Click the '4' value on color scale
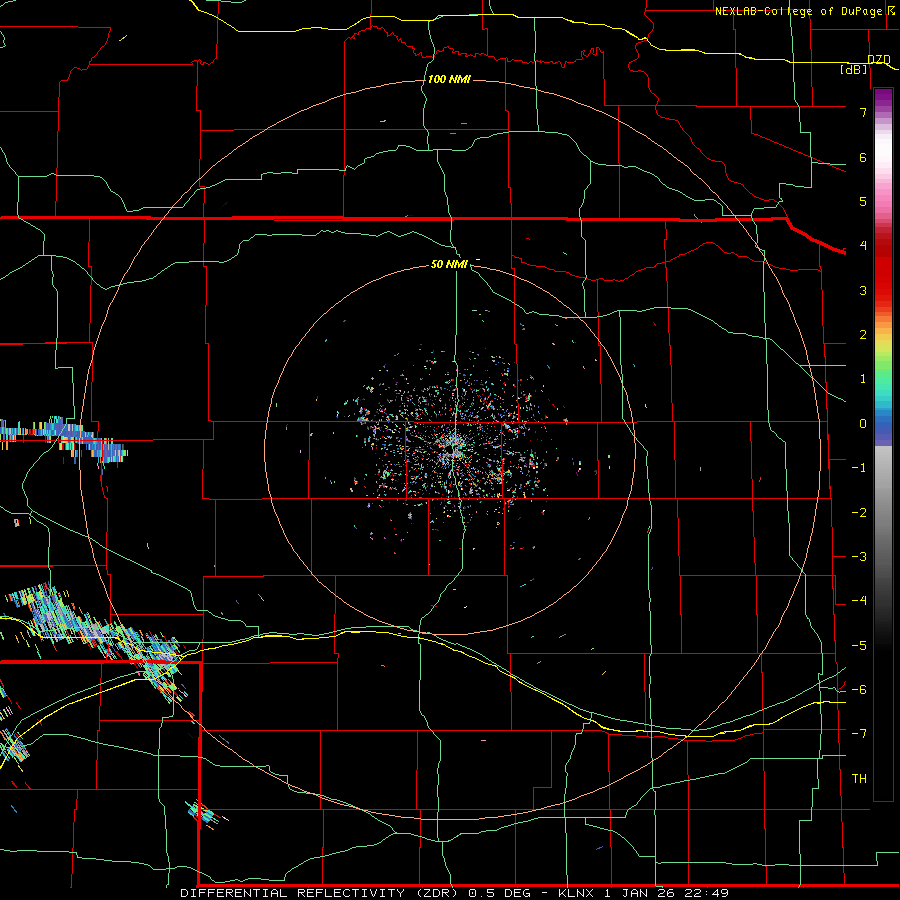The width and height of the screenshot is (900, 900). click(x=863, y=246)
